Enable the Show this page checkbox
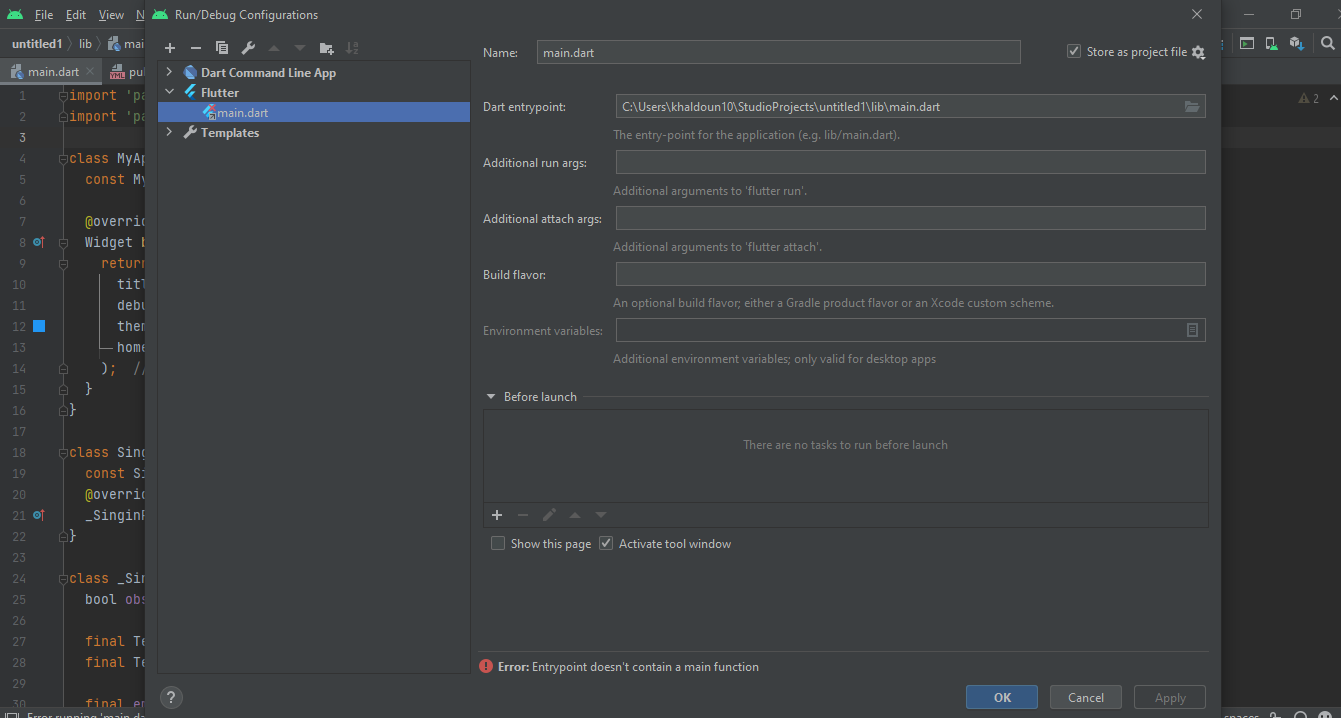 (x=498, y=544)
